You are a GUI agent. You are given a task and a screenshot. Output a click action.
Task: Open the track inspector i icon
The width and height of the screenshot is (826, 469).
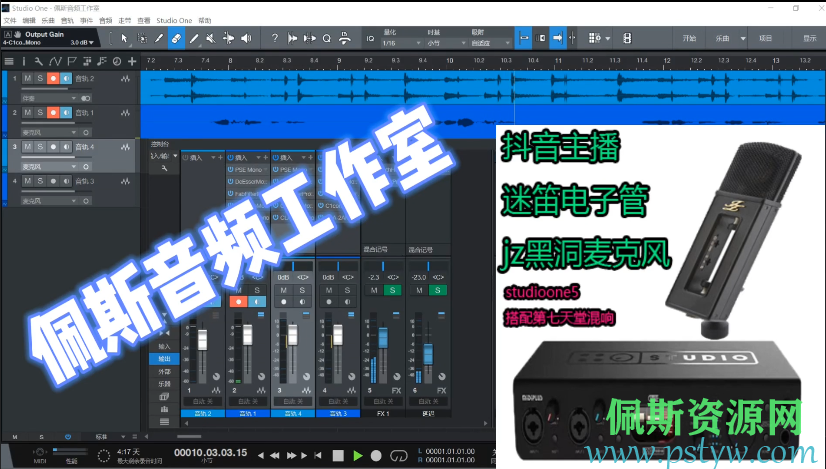pos(24,62)
